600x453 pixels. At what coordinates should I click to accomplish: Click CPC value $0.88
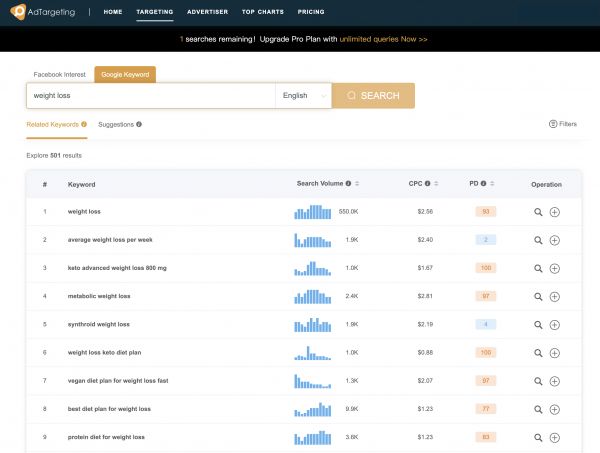click(x=425, y=352)
